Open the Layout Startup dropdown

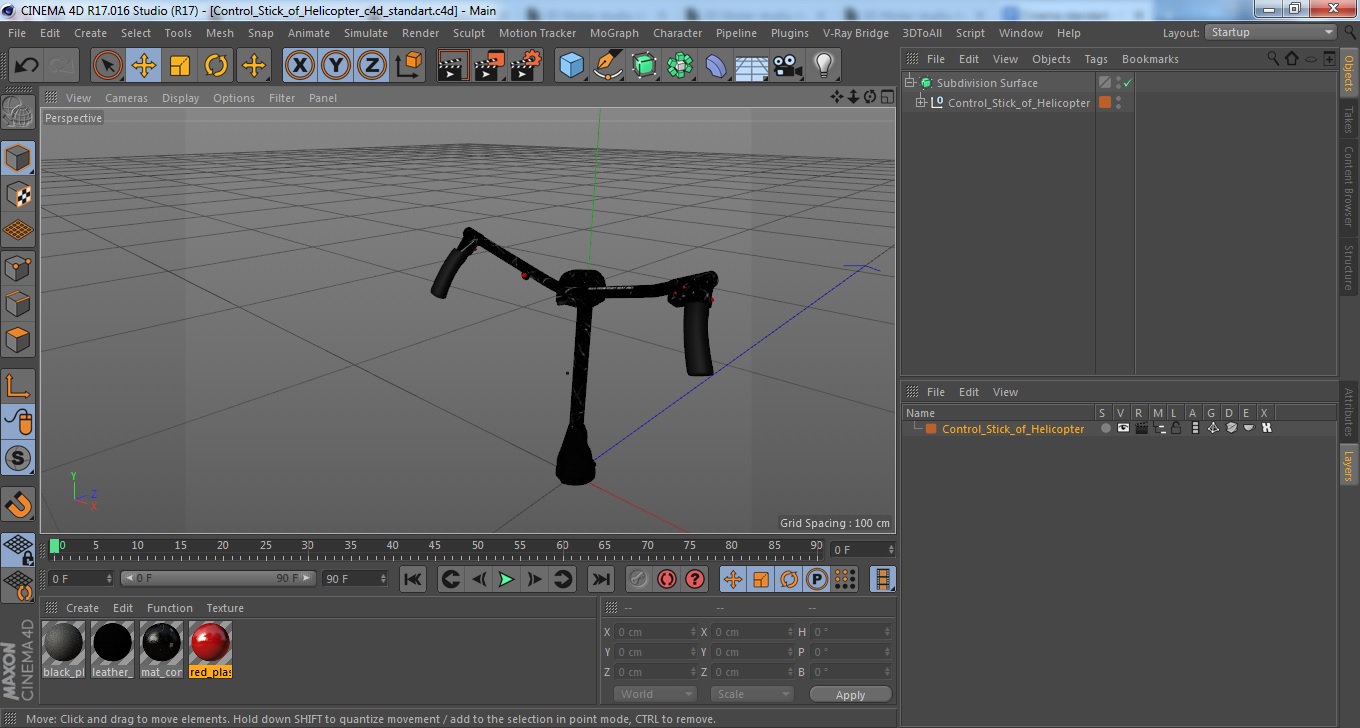click(1271, 33)
